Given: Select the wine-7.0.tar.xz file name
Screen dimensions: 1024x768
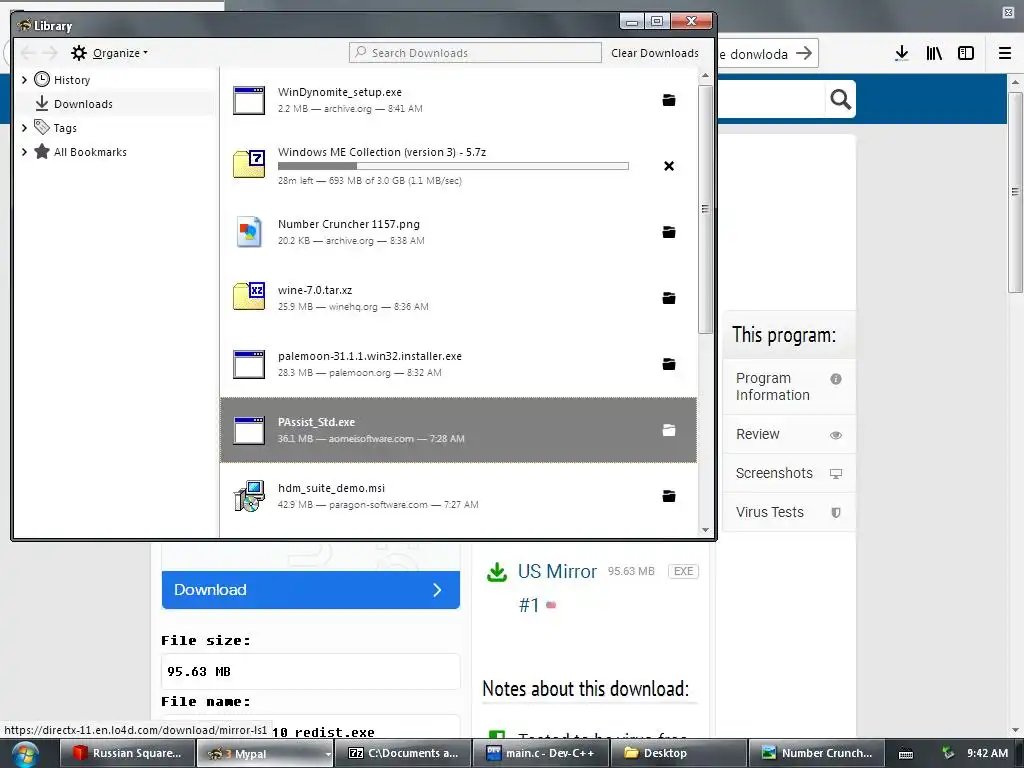Looking at the screenshot, I should click(x=315, y=290).
